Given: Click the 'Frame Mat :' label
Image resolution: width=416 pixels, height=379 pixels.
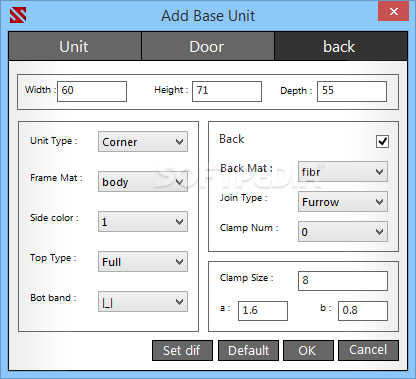Looking at the screenshot, I should tap(56, 178).
